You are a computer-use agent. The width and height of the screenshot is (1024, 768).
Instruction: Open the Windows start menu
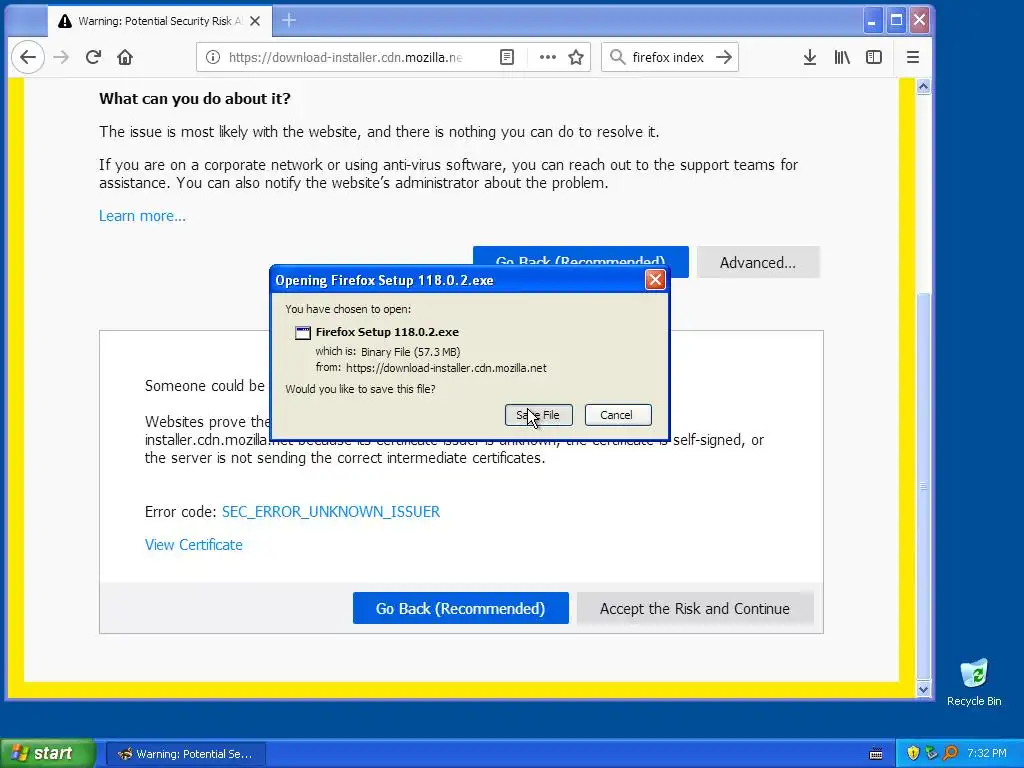coord(48,754)
